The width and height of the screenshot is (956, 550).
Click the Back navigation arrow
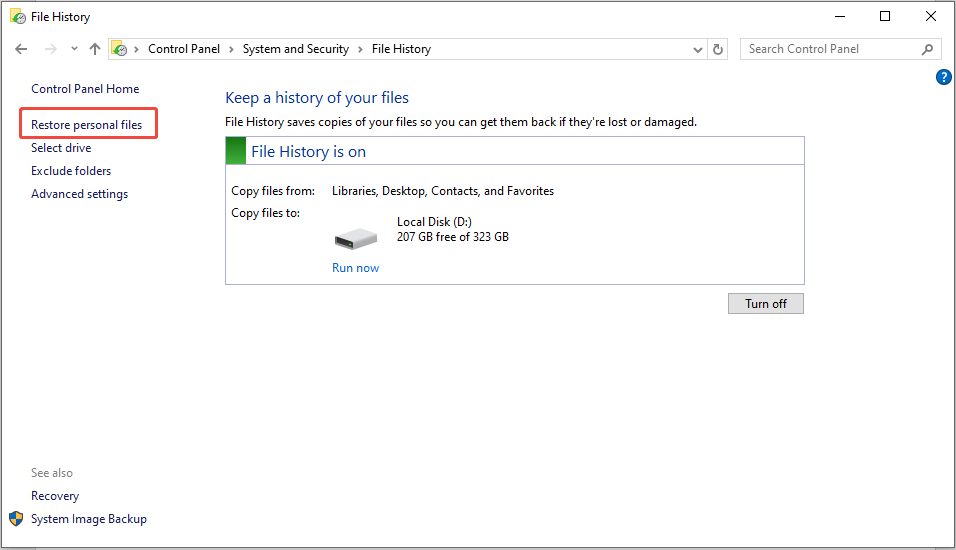pyautogui.click(x=22, y=49)
